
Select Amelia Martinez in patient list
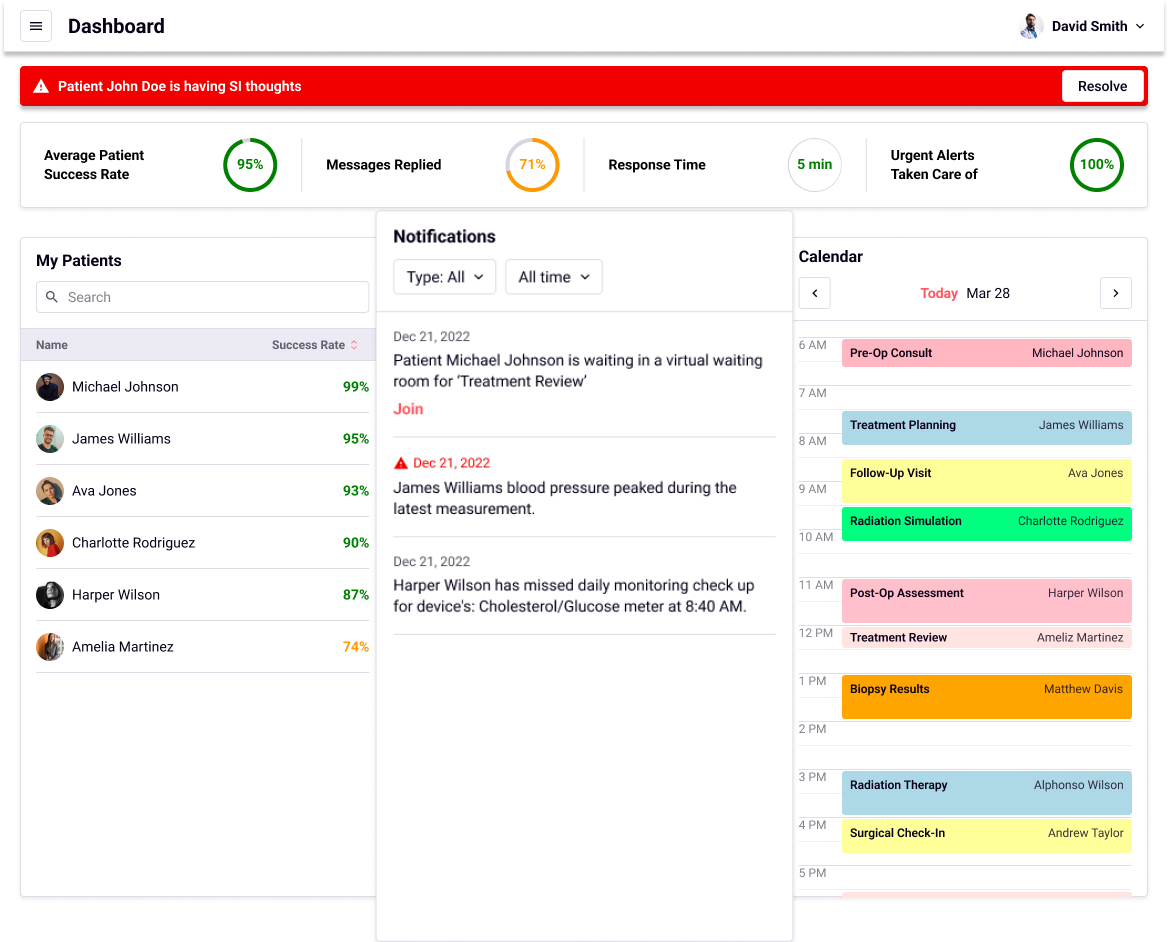122,647
